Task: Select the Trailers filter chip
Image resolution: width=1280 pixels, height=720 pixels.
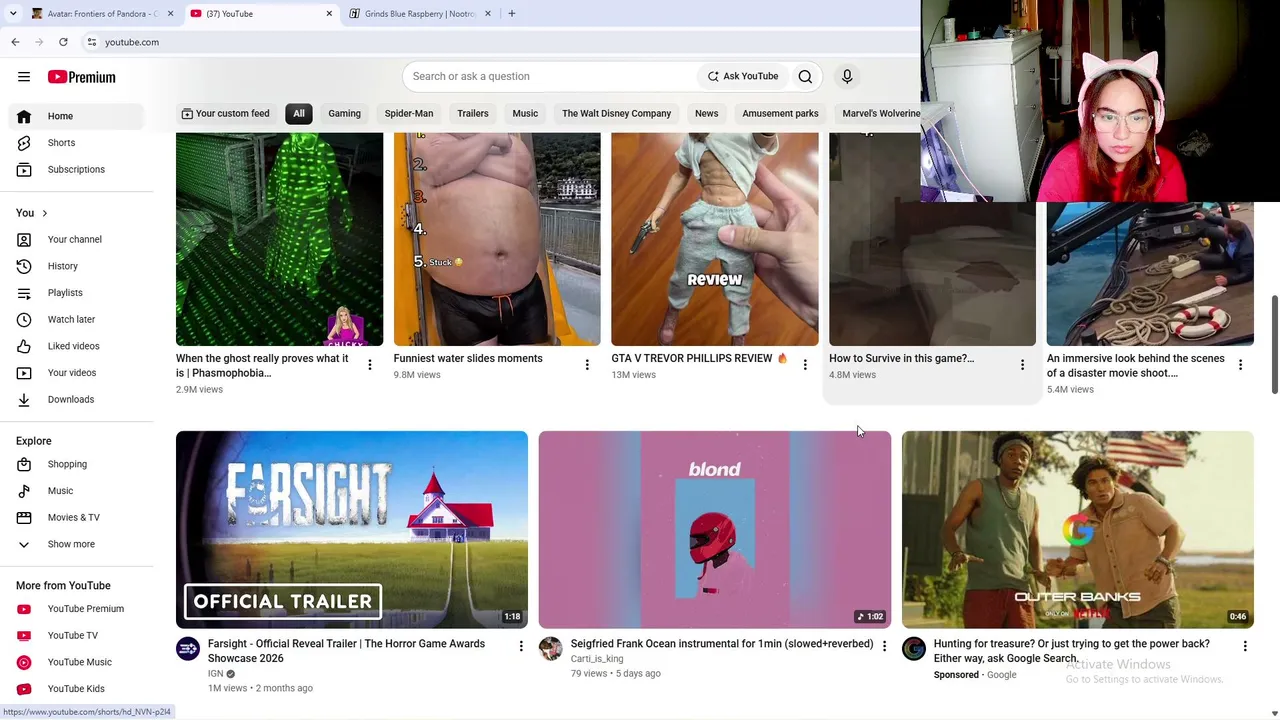Action: coord(473,113)
